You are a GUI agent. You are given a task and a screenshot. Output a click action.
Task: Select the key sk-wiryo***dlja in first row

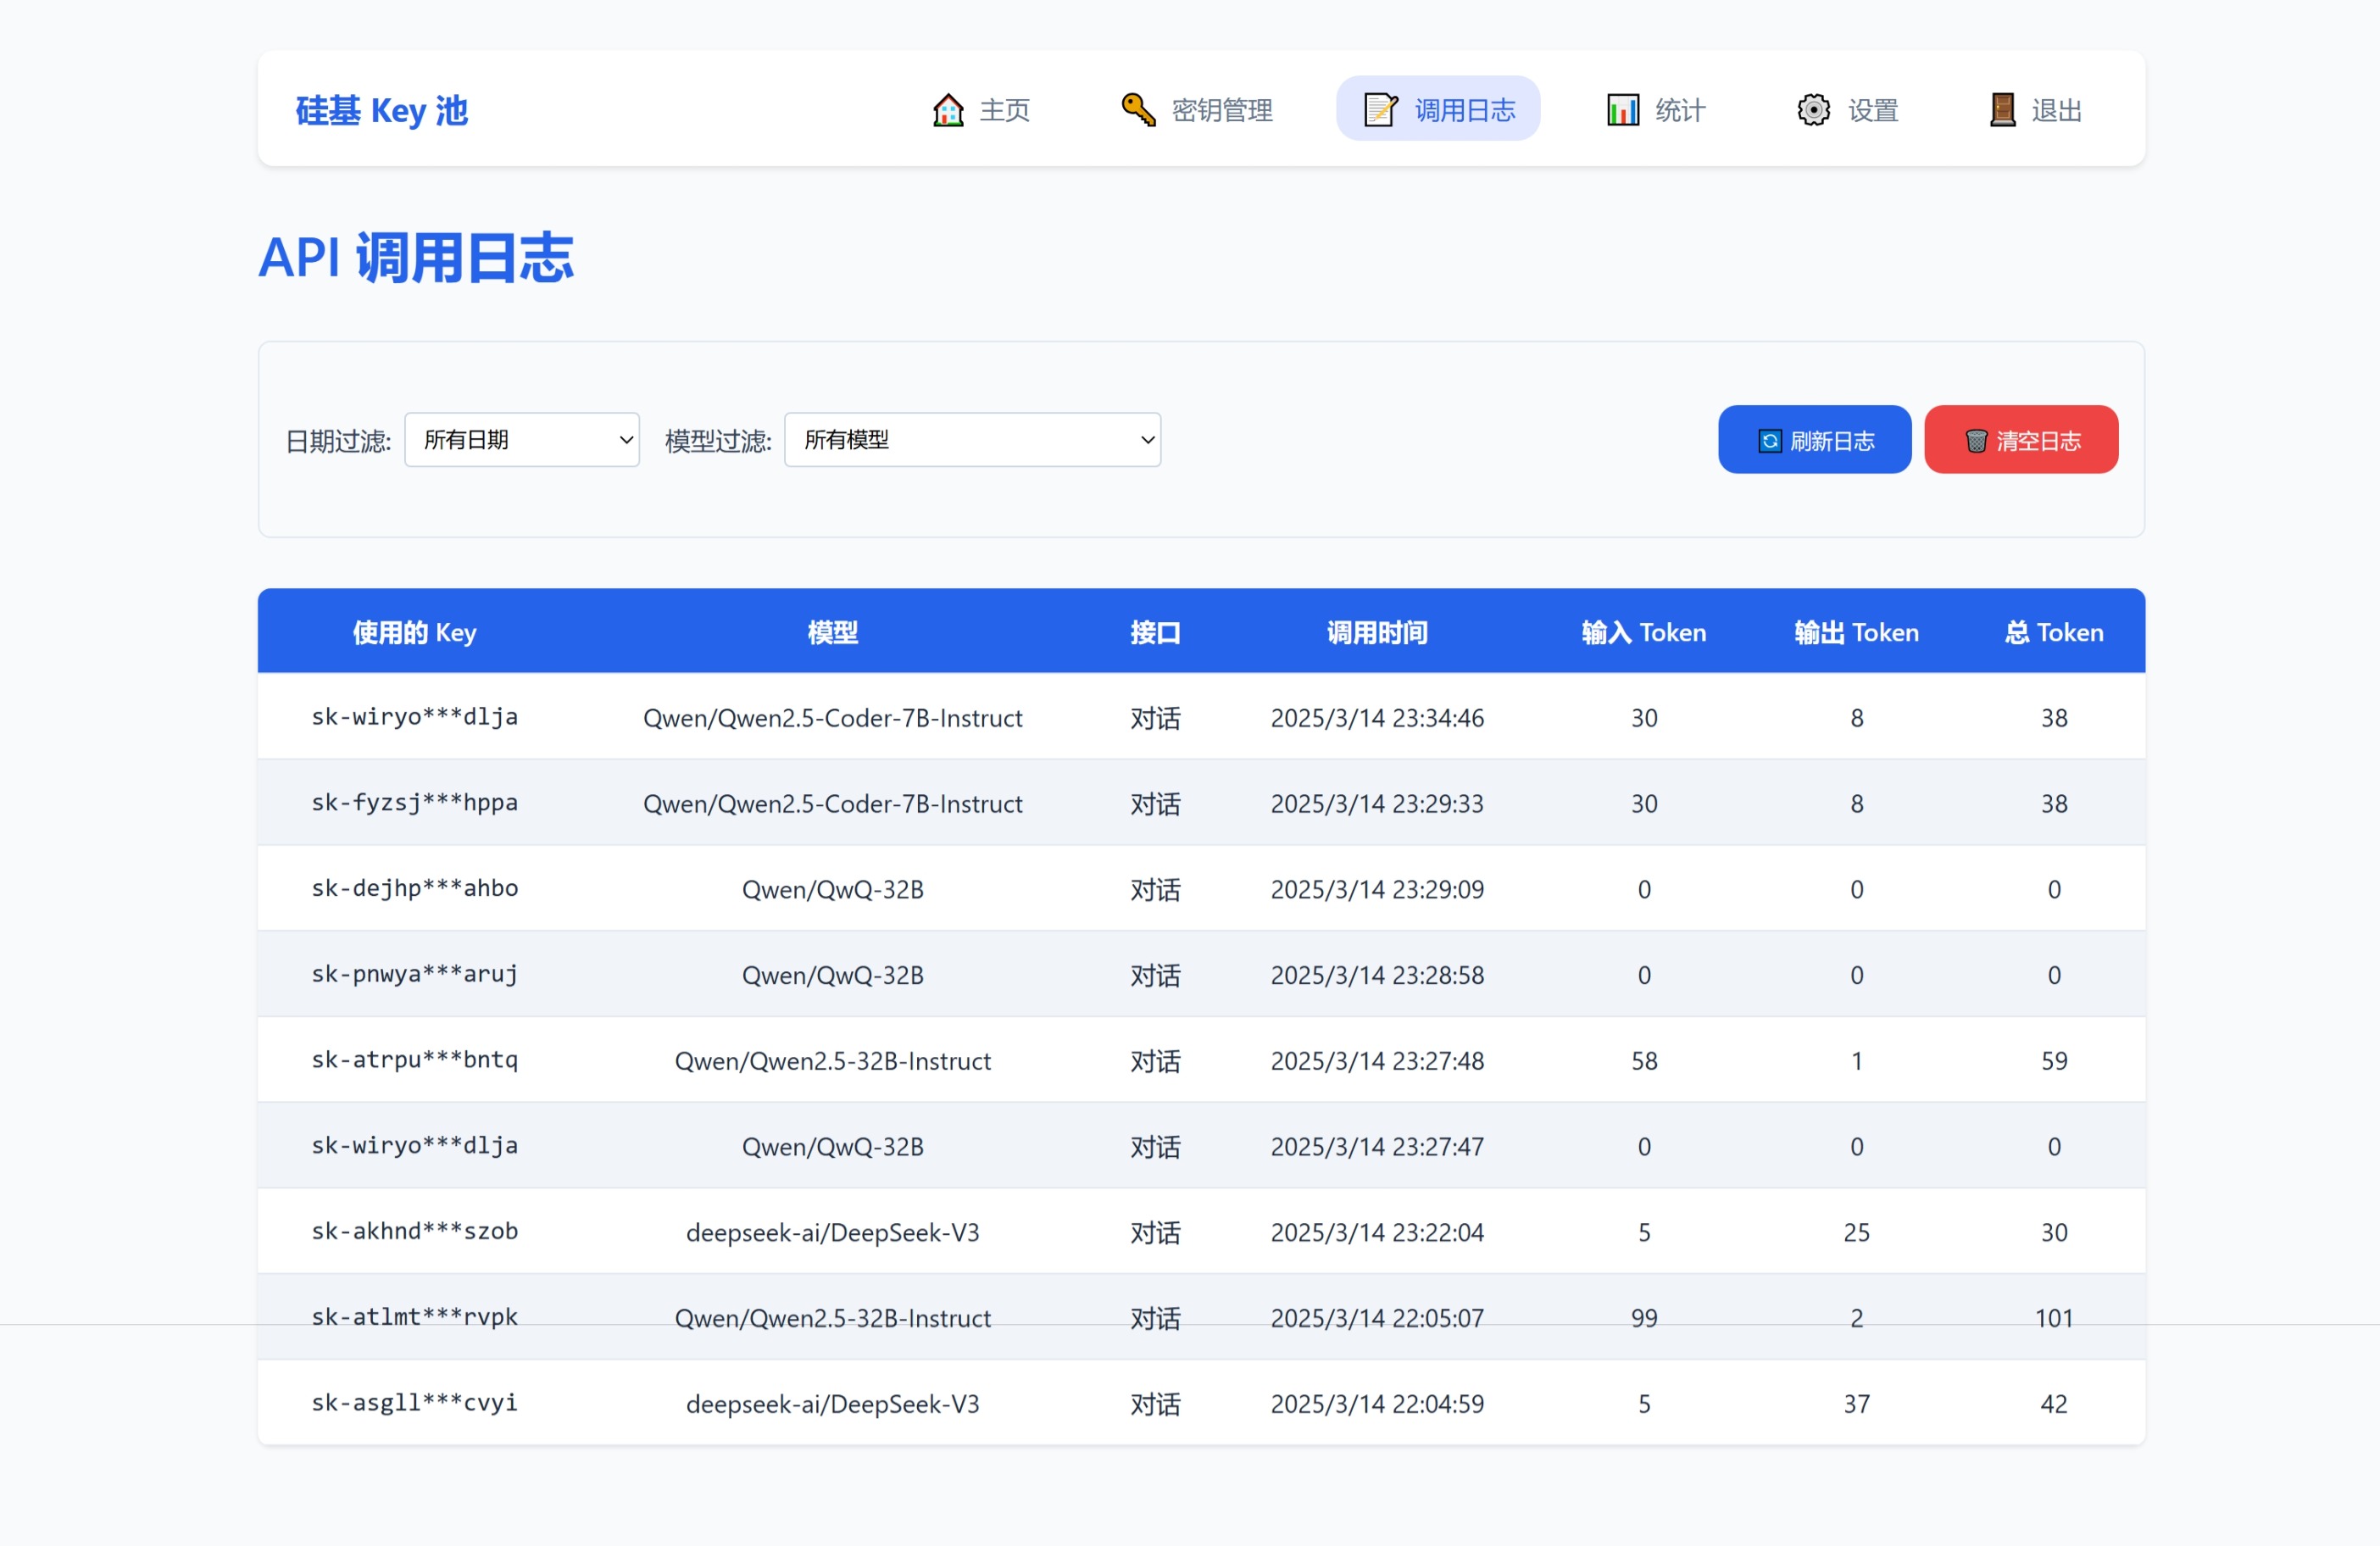(414, 717)
